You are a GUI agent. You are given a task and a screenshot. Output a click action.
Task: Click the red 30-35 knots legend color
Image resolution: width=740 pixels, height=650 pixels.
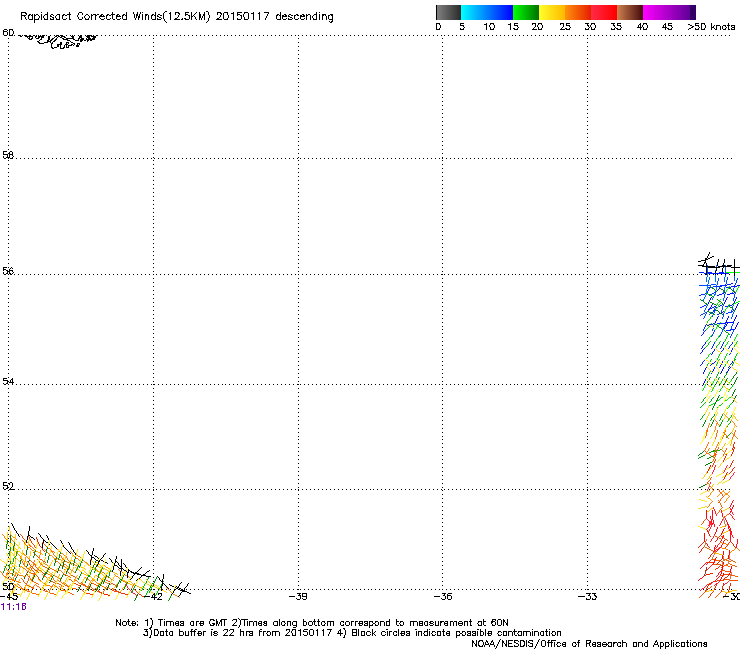tap(604, 12)
